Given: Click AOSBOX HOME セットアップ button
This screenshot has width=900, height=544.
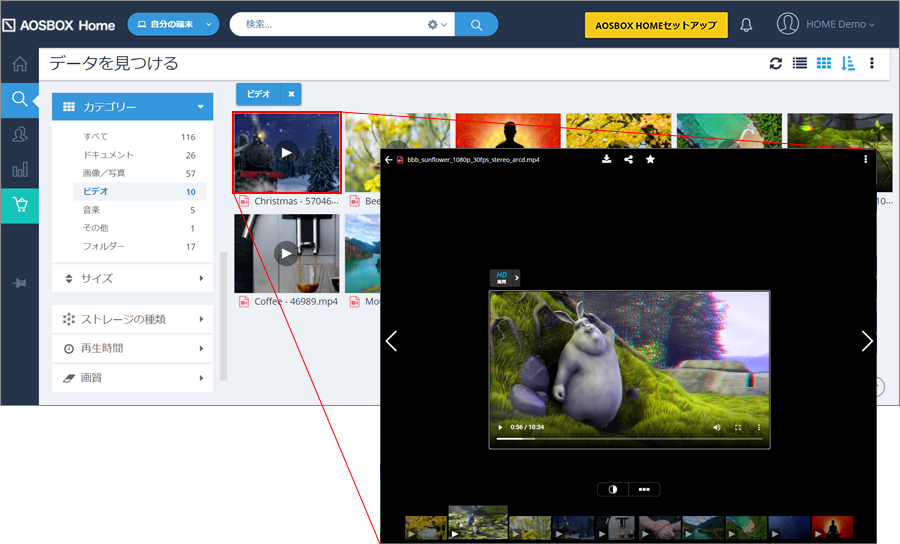Looking at the screenshot, I should [655, 25].
